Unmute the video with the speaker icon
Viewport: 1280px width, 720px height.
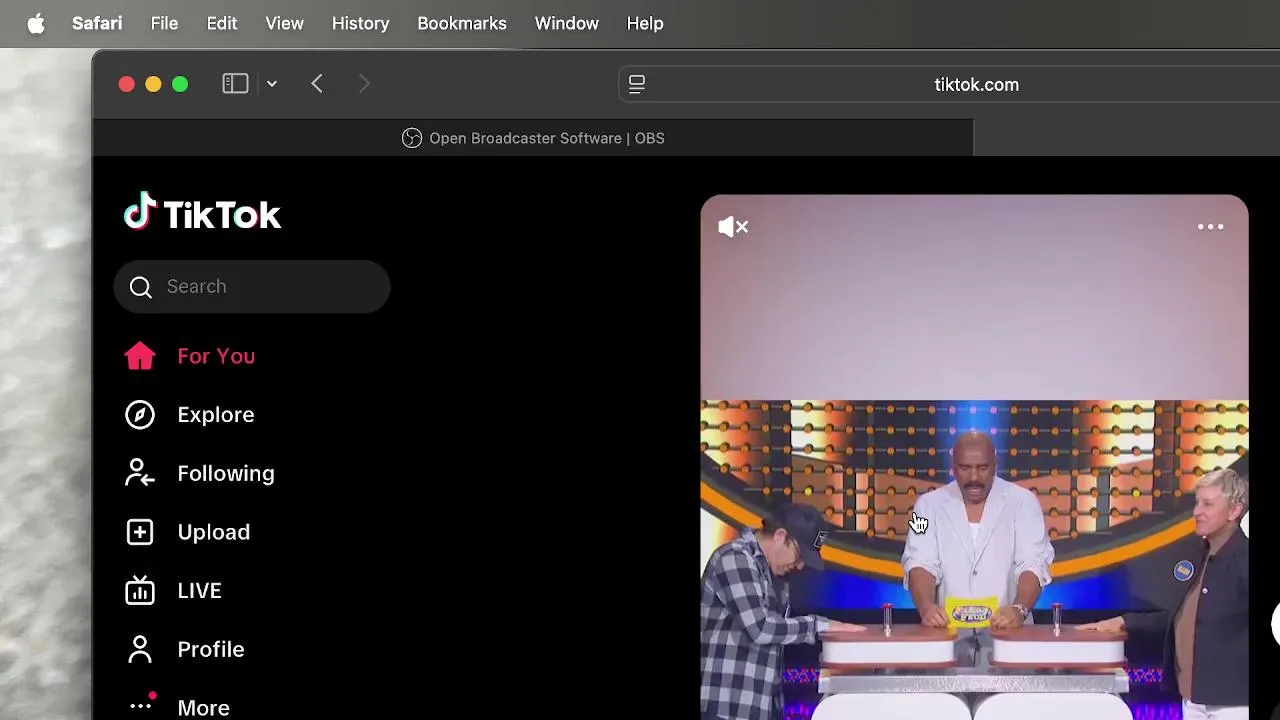pyautogui.click(x=733, y=227)
